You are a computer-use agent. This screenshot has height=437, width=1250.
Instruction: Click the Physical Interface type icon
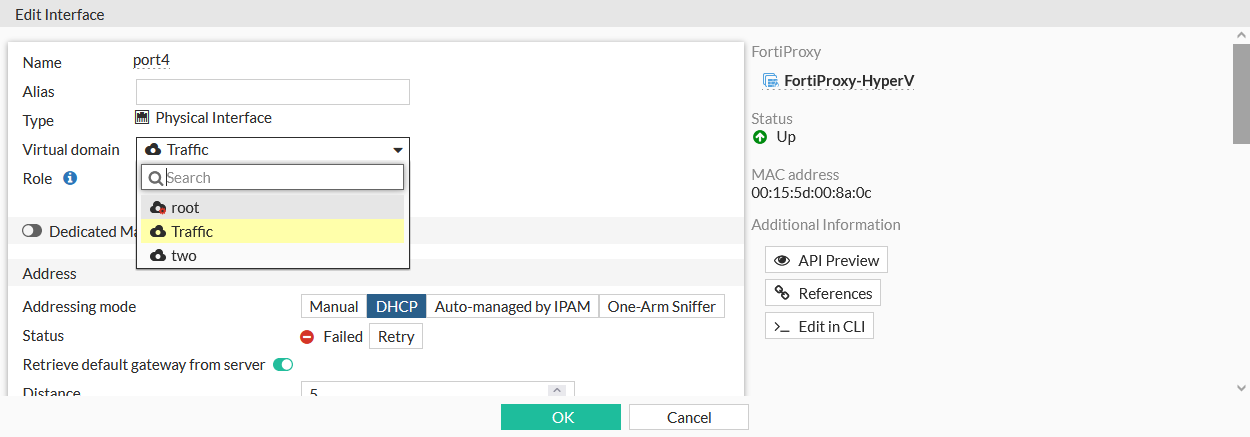click(x=142, y=117)
